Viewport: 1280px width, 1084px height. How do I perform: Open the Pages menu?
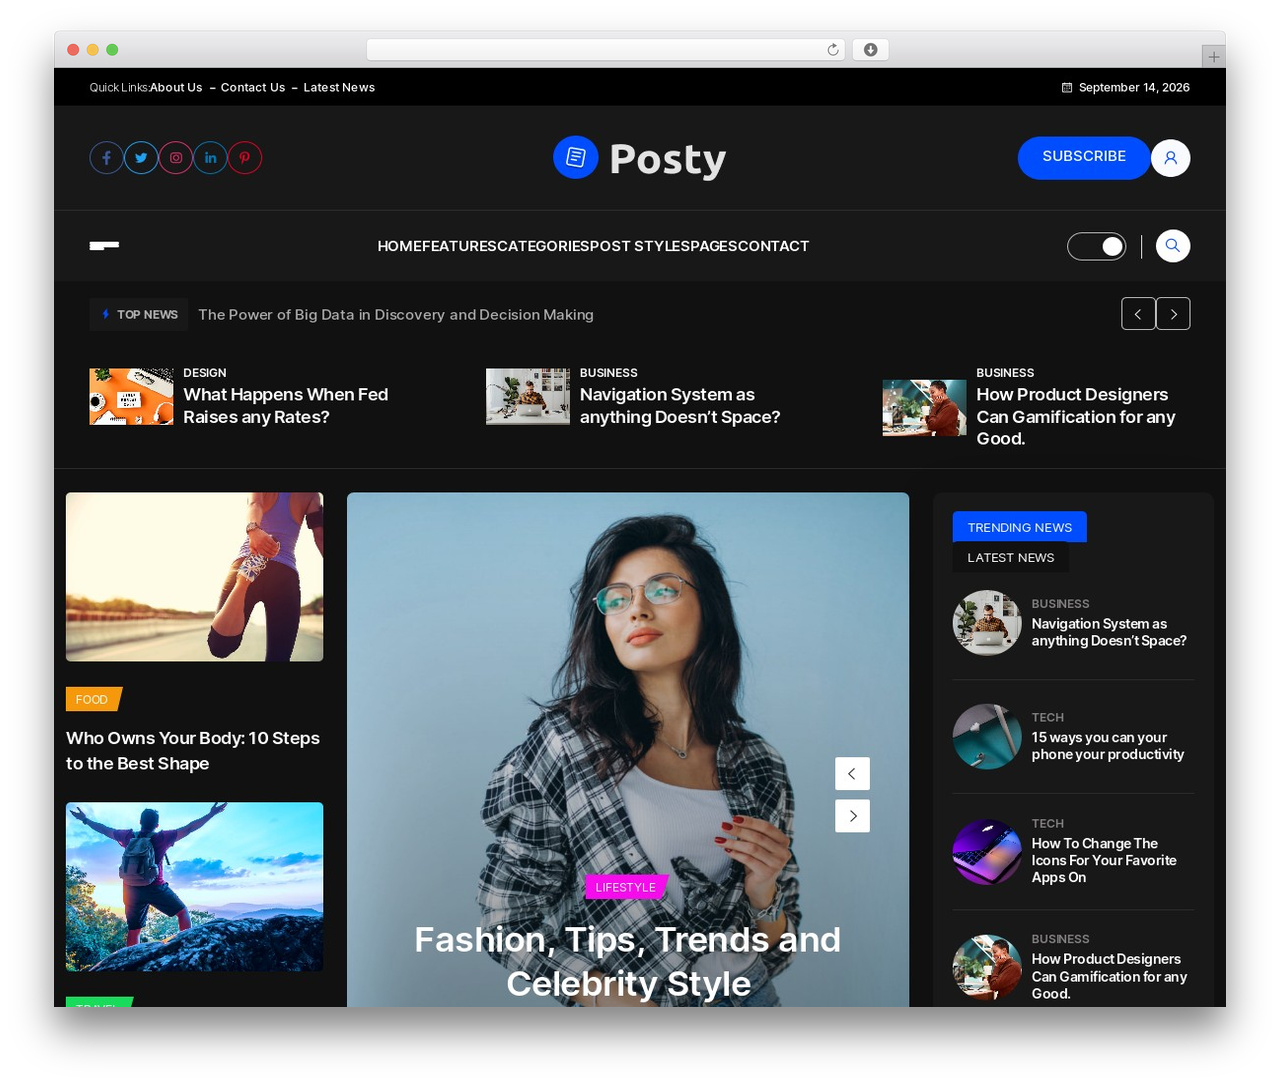pyautogui.click(x=712, y=246)
